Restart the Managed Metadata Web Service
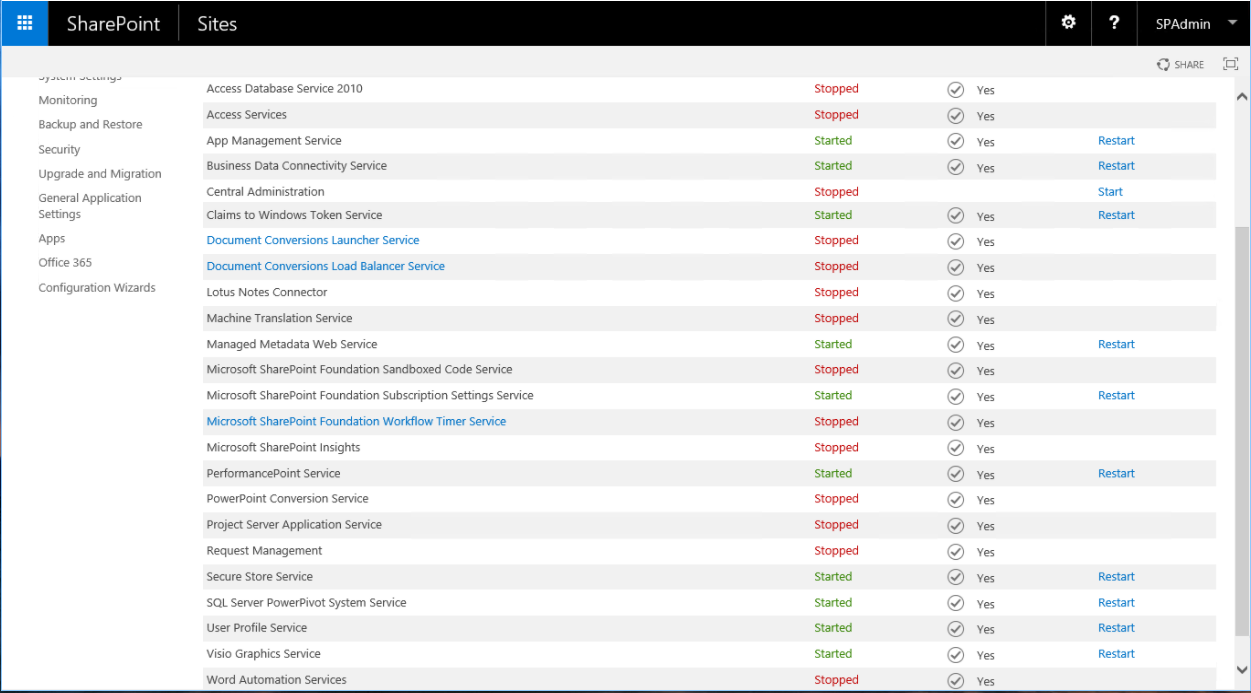 tap(1116, 344)
